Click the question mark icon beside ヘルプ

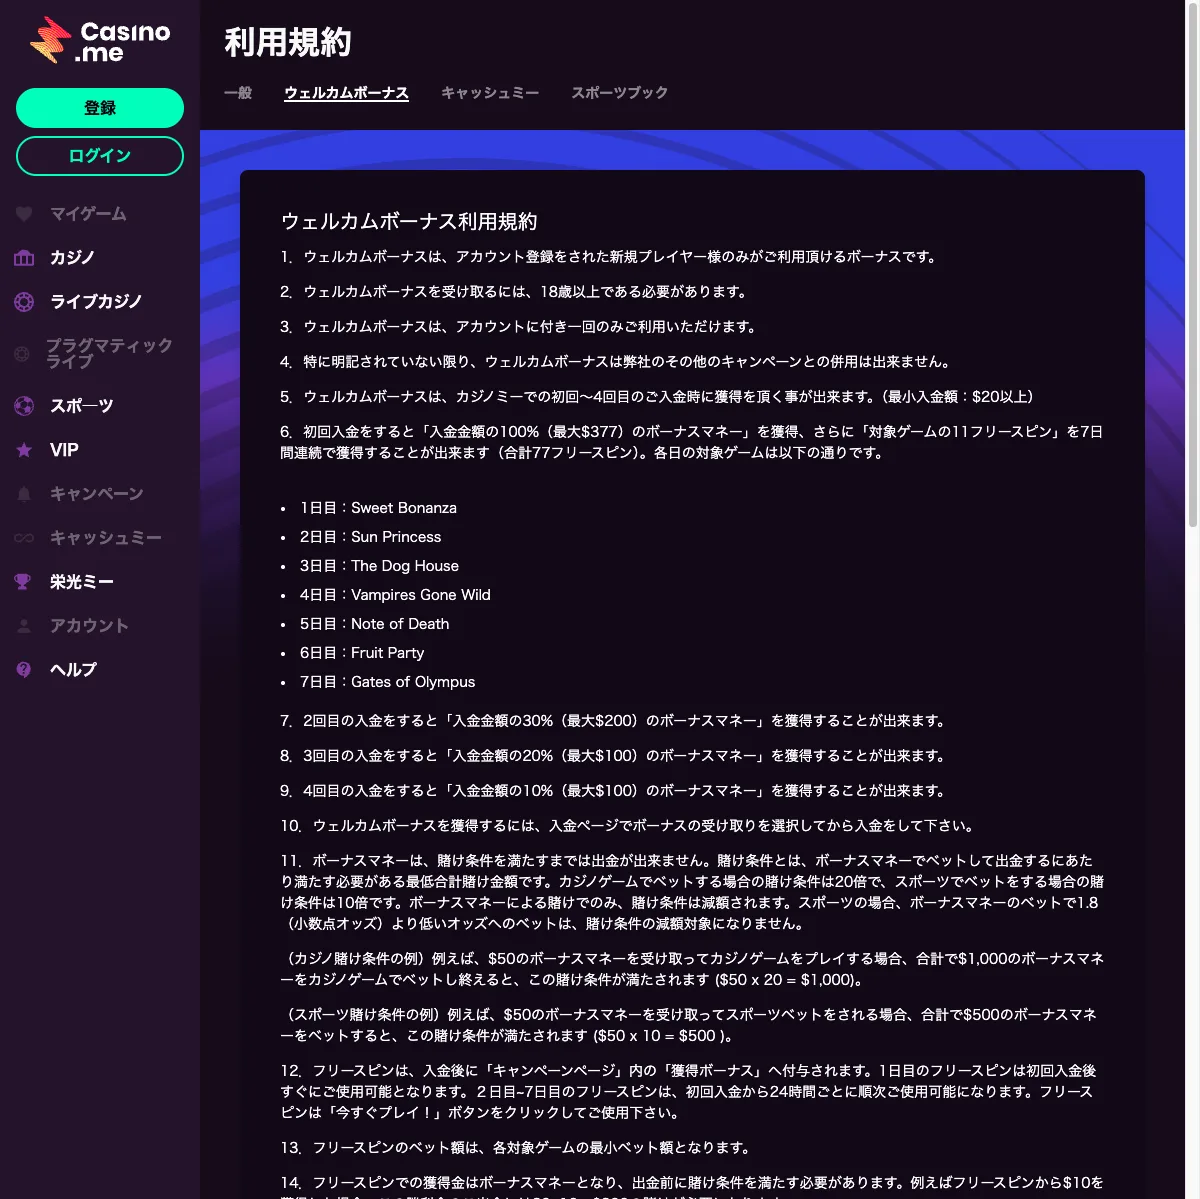pos(24,670)
